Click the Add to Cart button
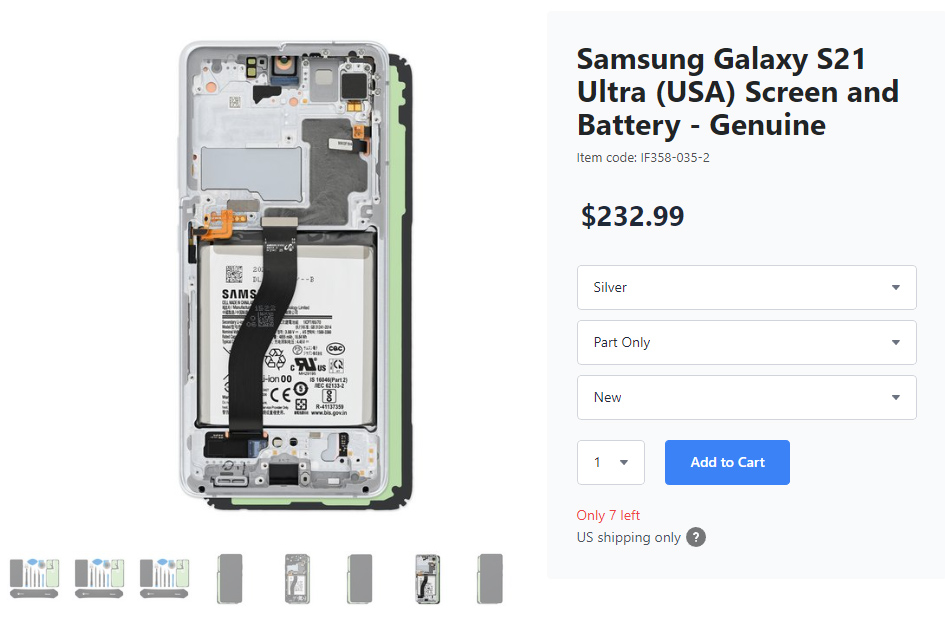Viewport: 945px width, 621px height. coord(727,462)
